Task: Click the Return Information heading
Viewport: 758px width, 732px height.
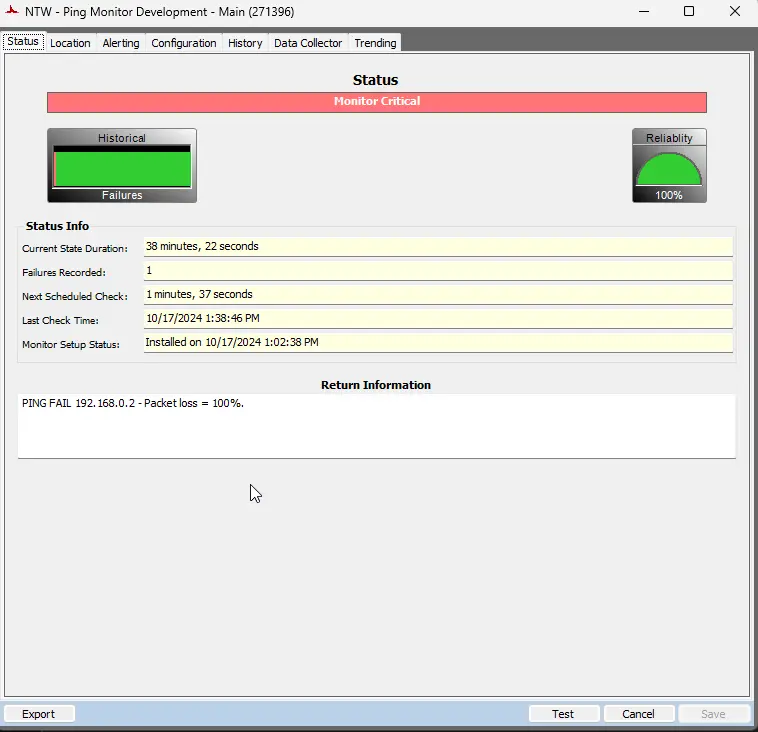Action: 376,385
